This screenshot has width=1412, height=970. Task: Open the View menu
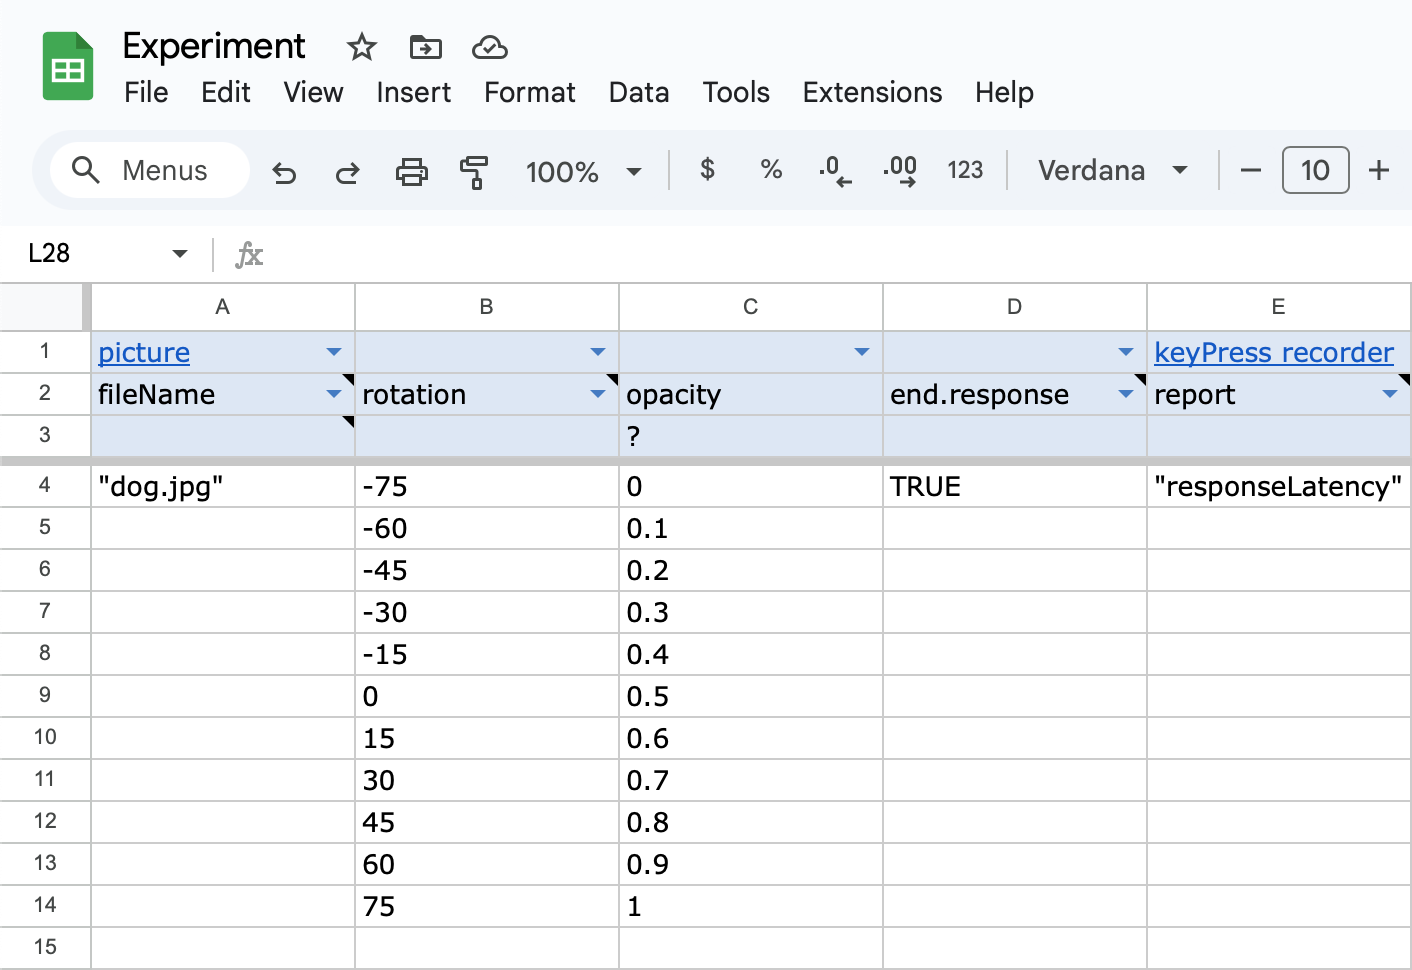coord(313,92)
